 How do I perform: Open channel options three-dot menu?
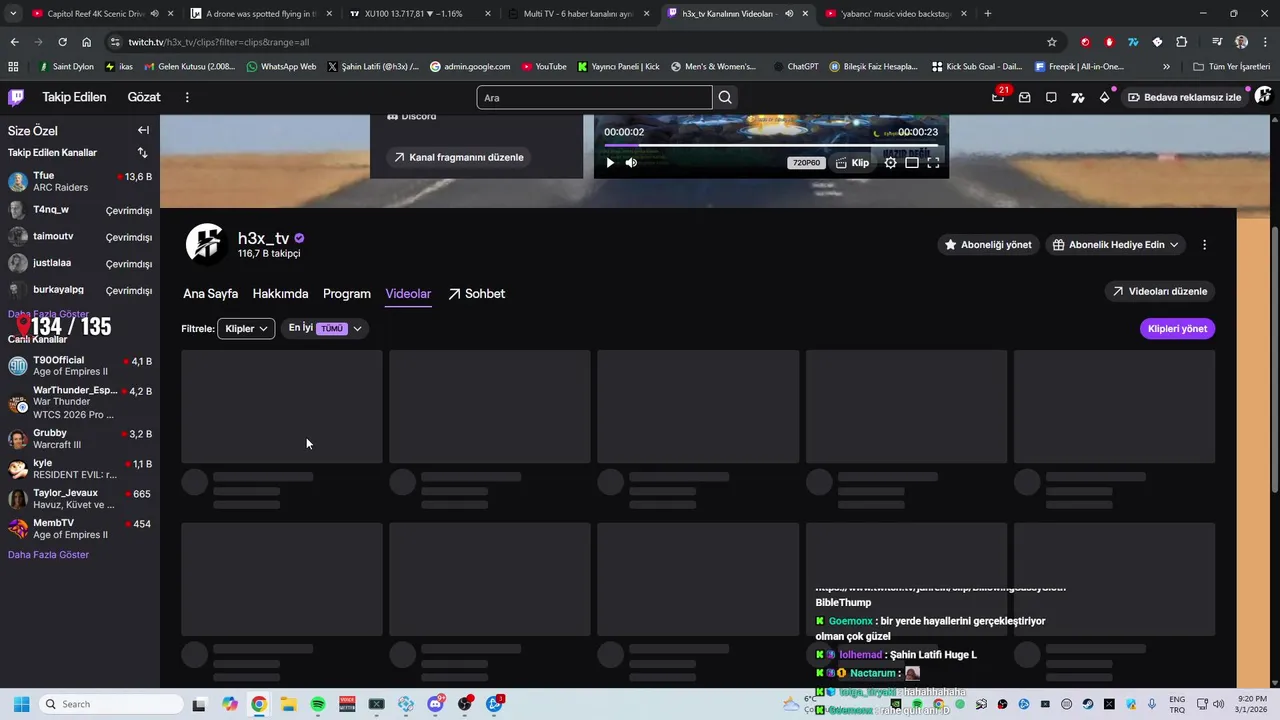click(1204, 245)
